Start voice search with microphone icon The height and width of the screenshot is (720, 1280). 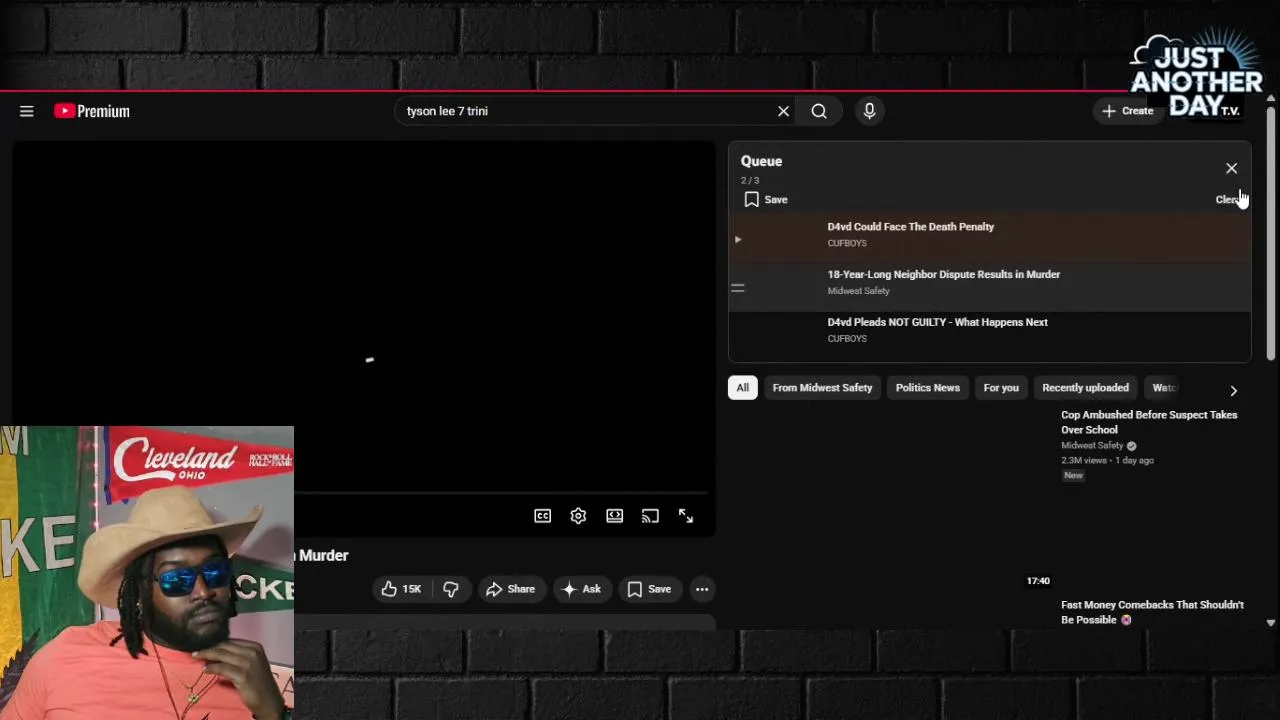pos(869,111)
